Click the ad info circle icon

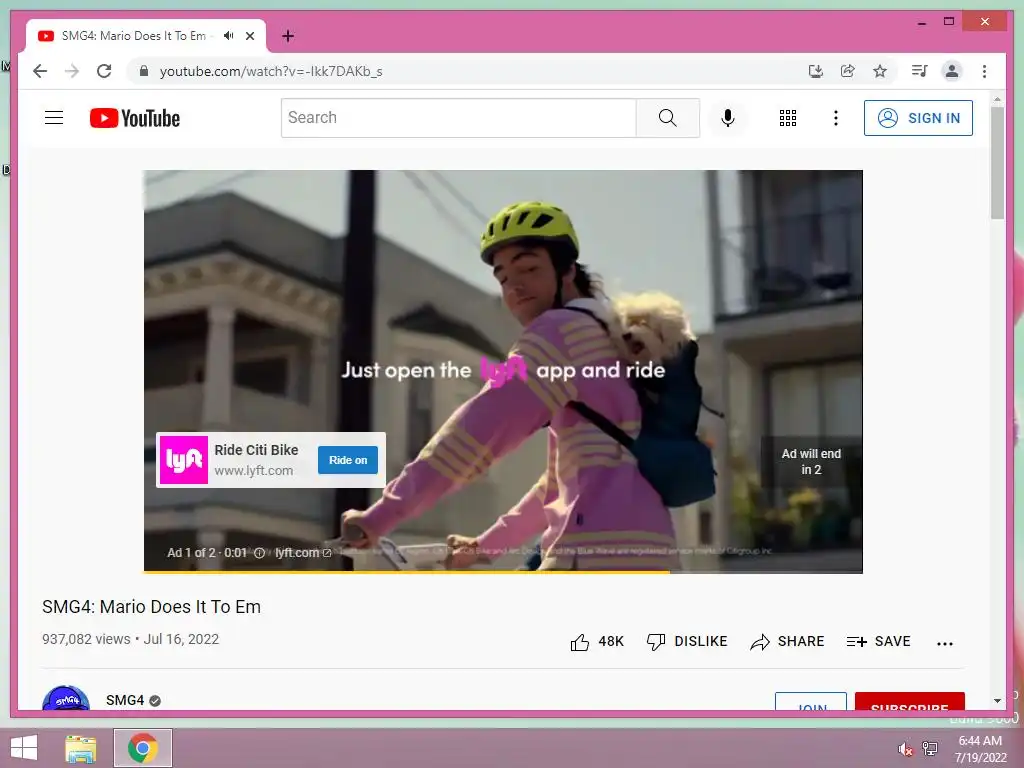259,552
